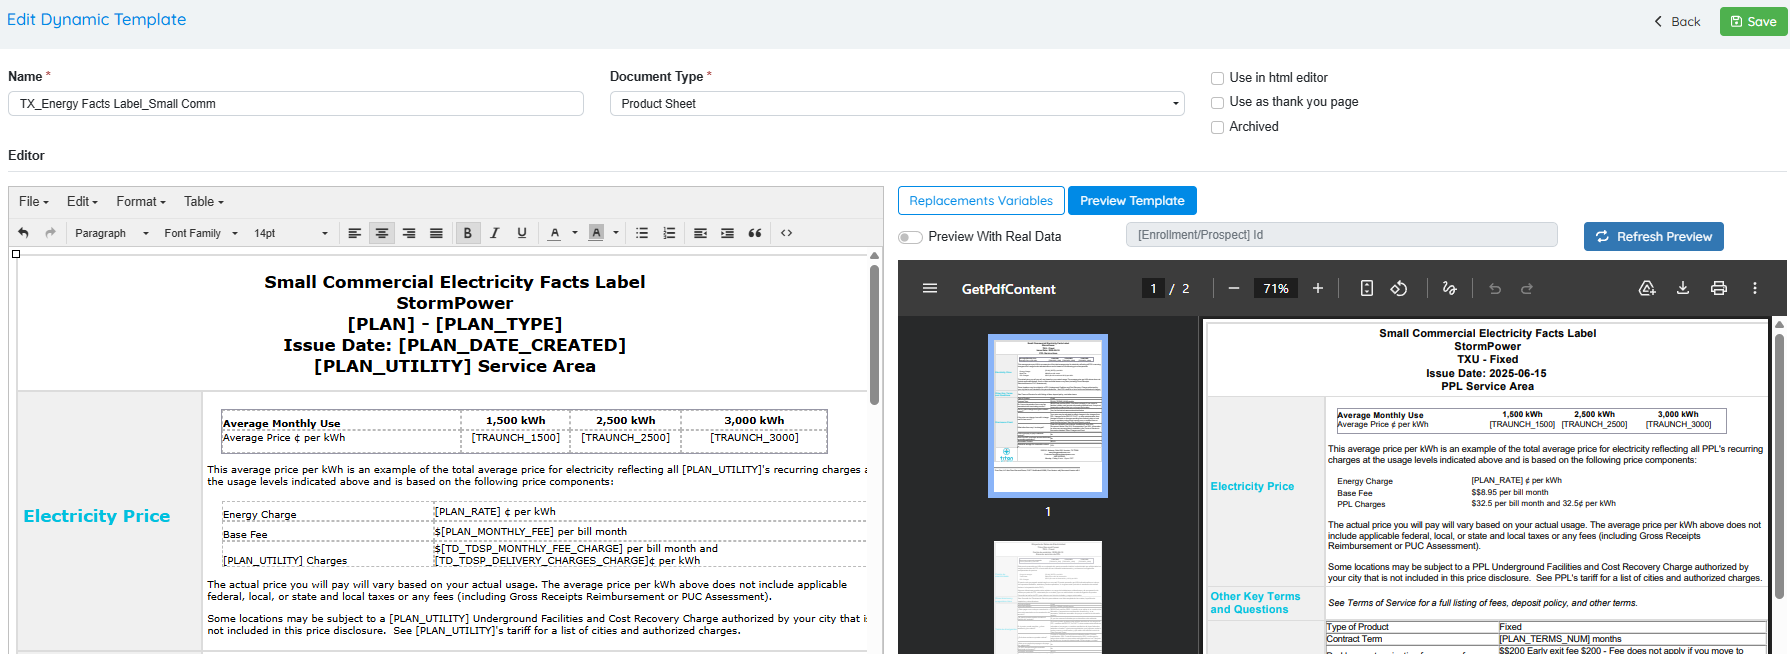Open the text color picker arrow
The image size is (1790, 654).
575,233
